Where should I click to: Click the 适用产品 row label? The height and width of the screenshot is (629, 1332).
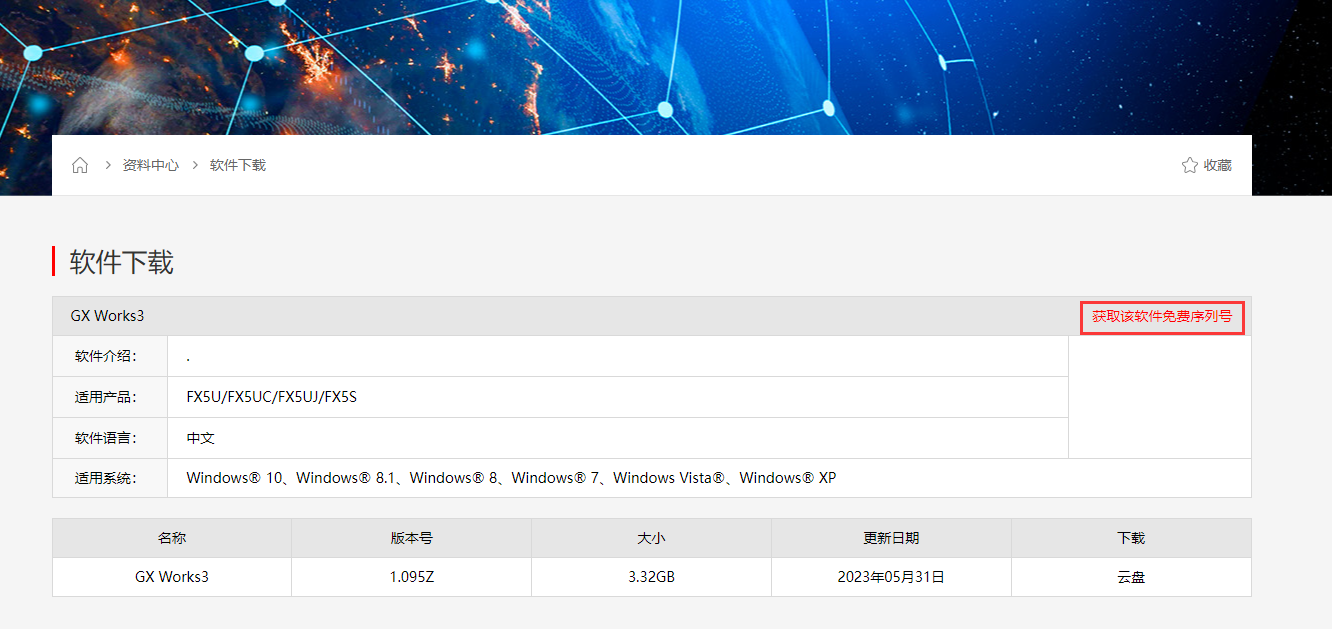pyautogui.click(x=106, y=397)
